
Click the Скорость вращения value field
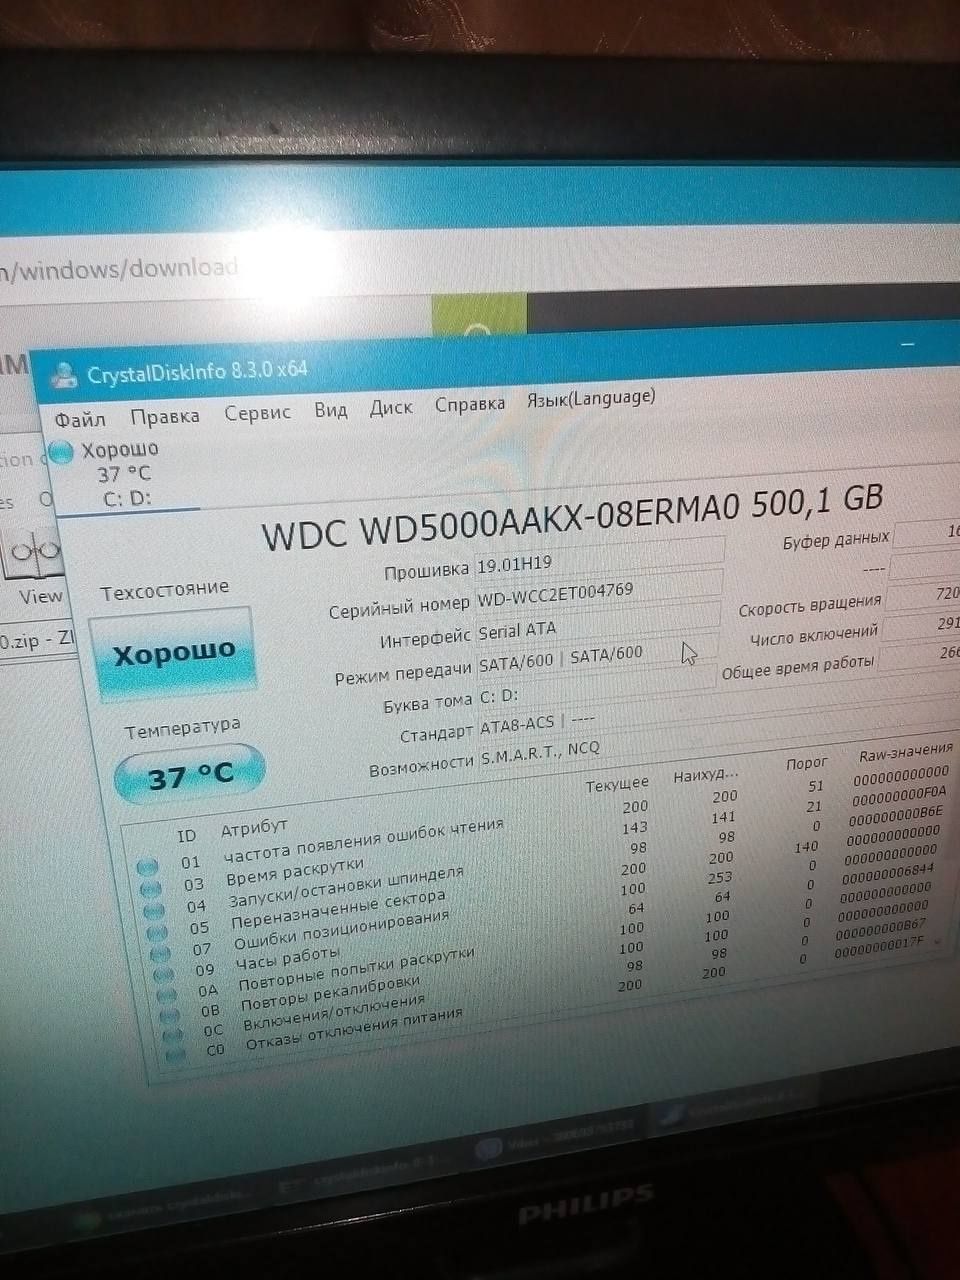923,595
